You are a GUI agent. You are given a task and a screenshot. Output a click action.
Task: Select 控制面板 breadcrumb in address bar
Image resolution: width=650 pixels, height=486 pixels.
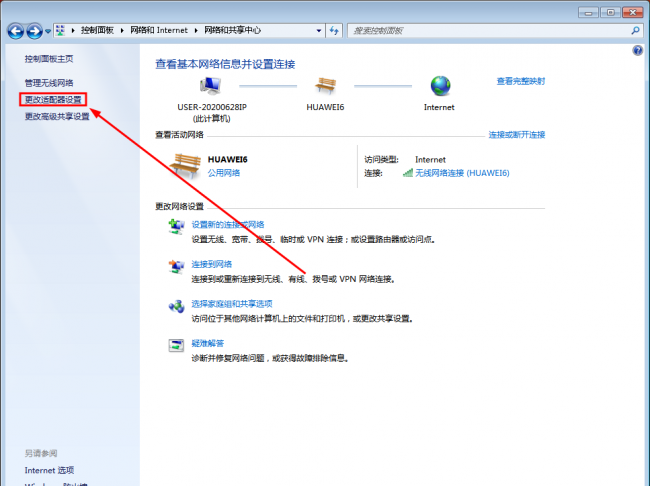coord(97,30)
